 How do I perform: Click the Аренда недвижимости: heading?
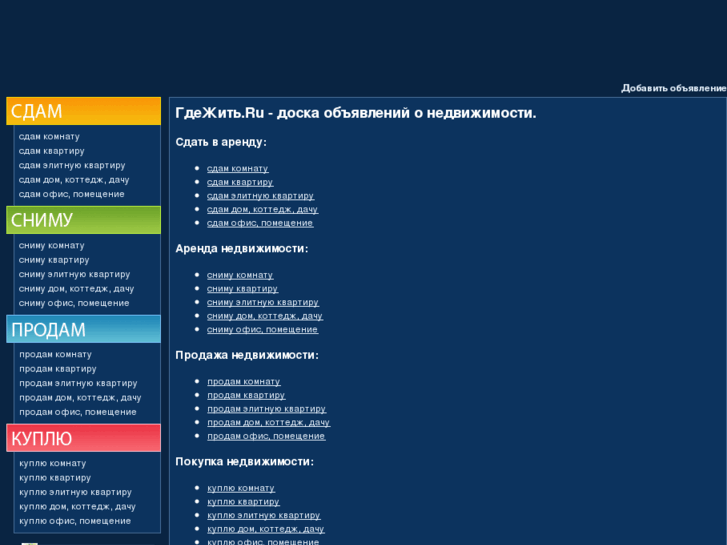(x=242, y=249)
